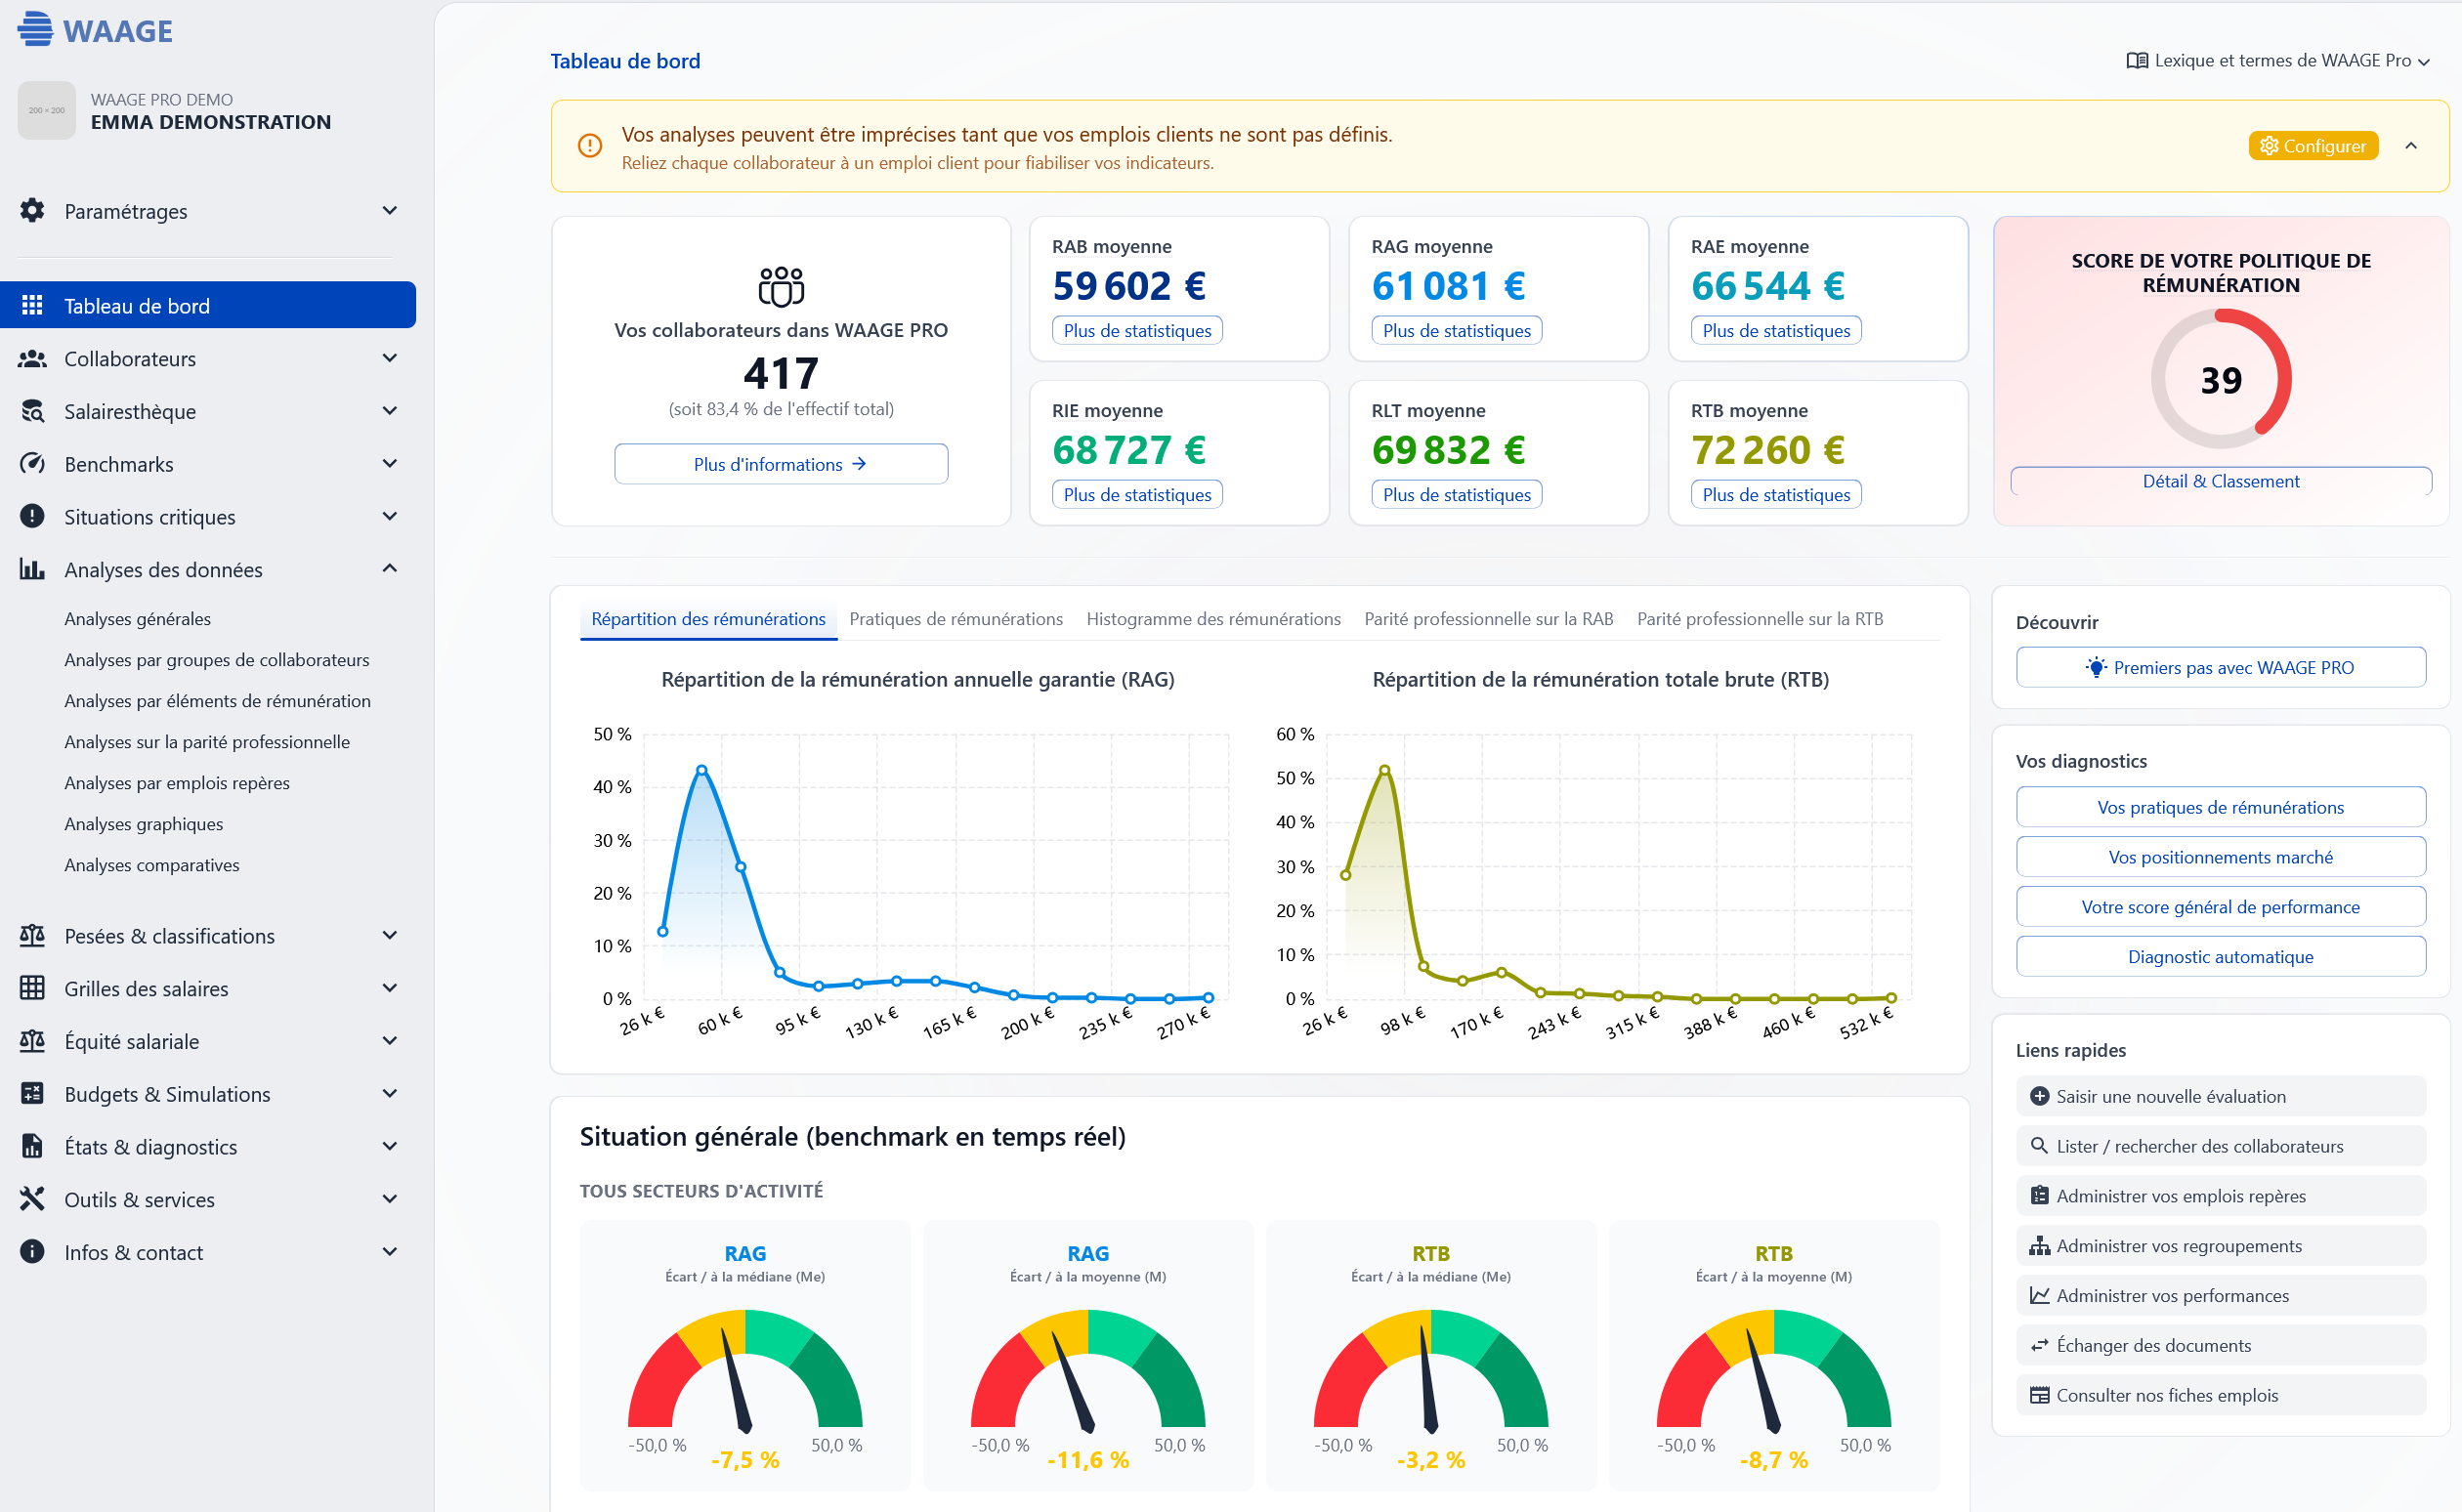Expand the Paramétrages menu chevron
This screenshot has height=1512, width=2462.
[x=390, y=210]
